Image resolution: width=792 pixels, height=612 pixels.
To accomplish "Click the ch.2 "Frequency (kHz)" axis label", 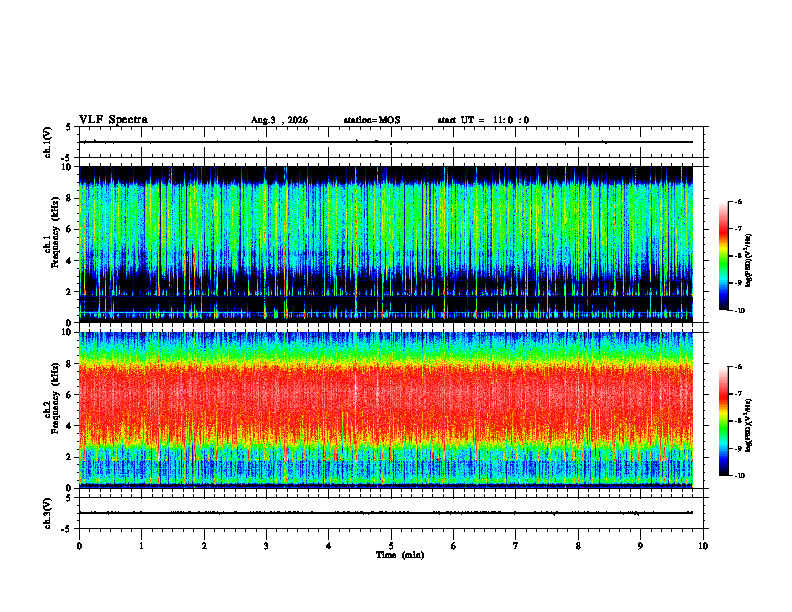I will coord(55,398).
